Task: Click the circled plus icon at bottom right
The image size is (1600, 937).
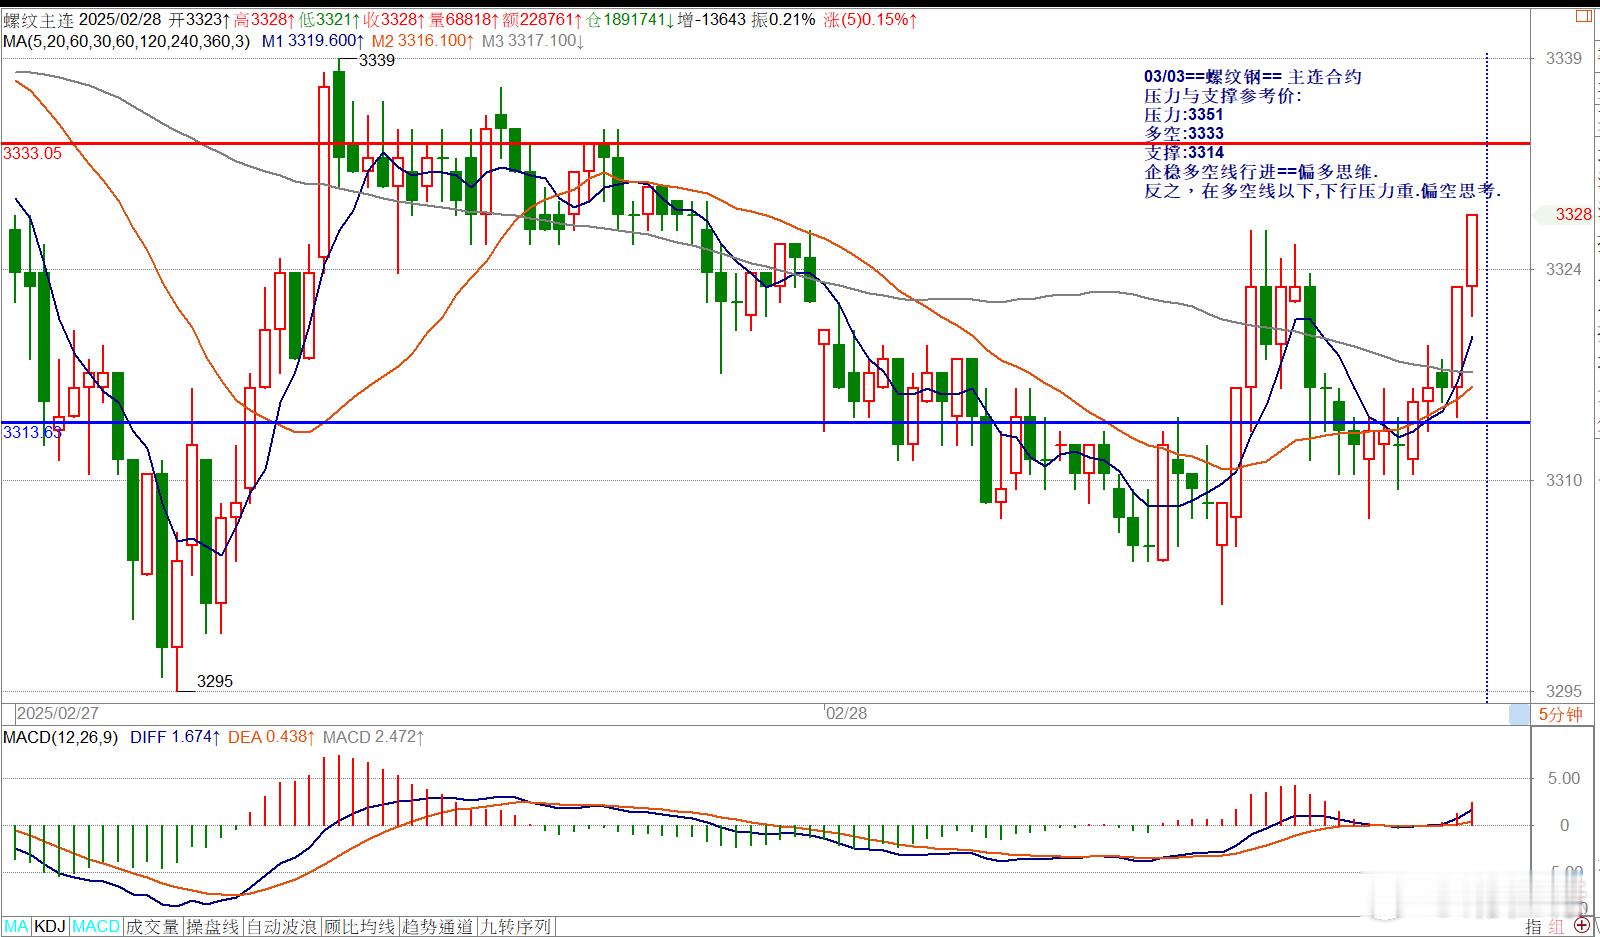Action: tap(1584, 927)
